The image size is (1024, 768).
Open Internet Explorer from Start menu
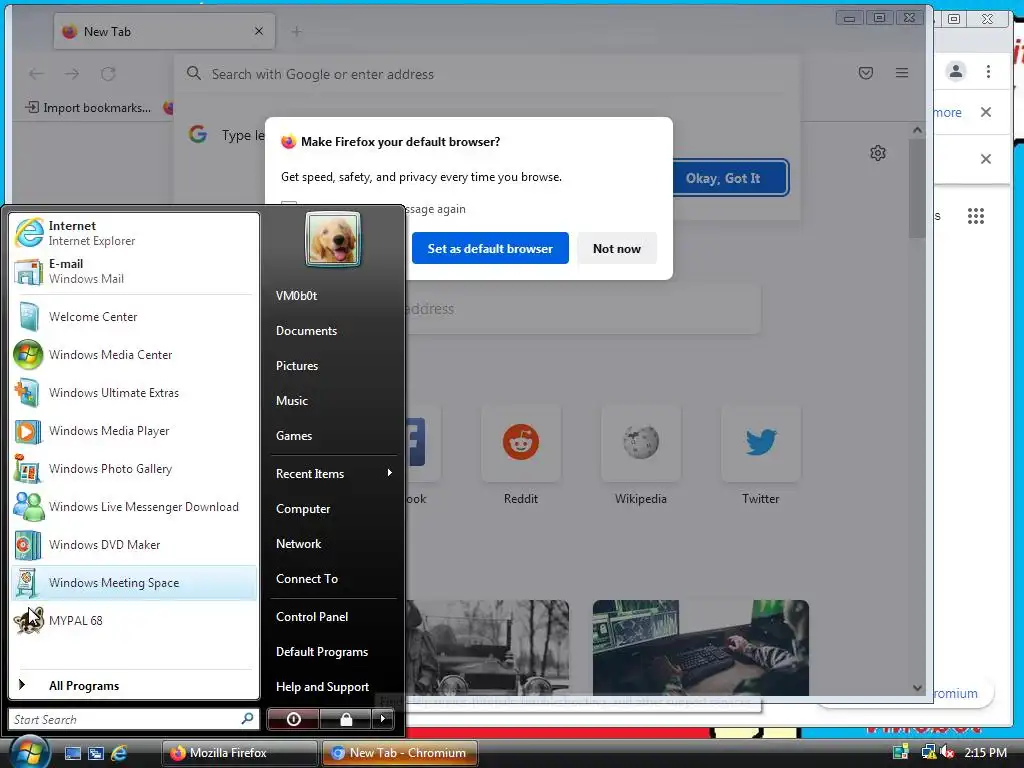coord(134,233)
